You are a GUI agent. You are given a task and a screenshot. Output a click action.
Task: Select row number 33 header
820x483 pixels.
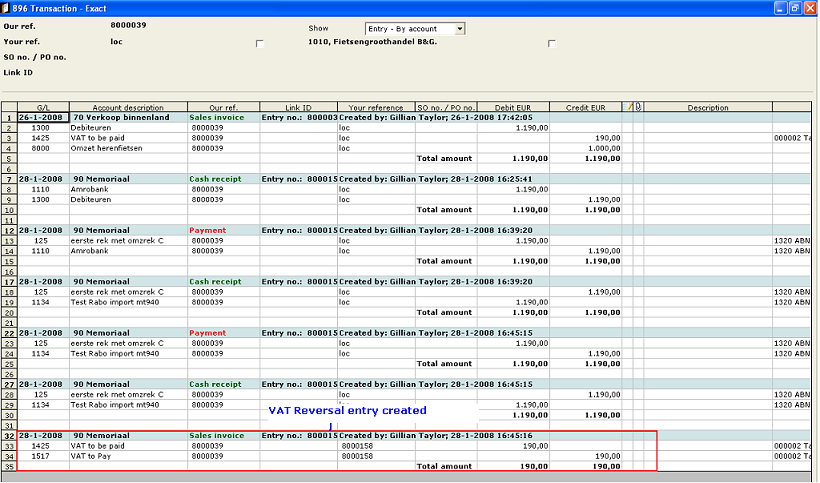click(x=8, y=446)
